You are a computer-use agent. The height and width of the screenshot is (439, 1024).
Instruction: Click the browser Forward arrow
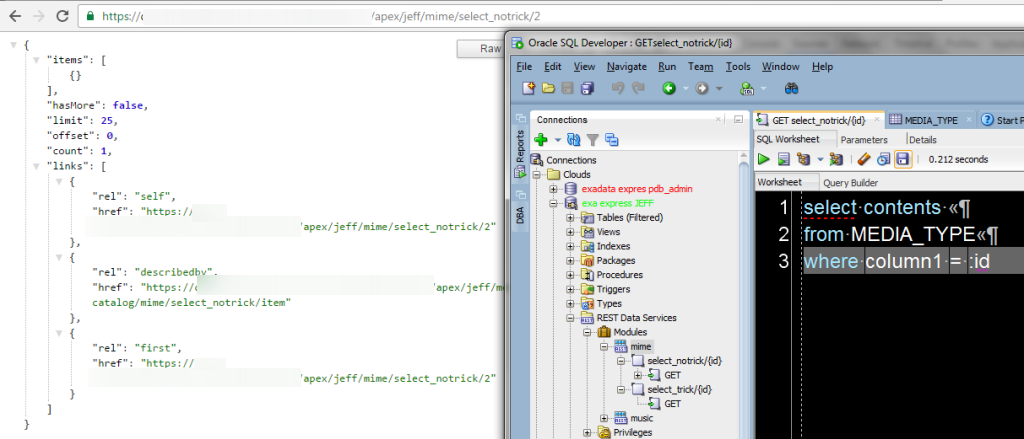(38, 16)
